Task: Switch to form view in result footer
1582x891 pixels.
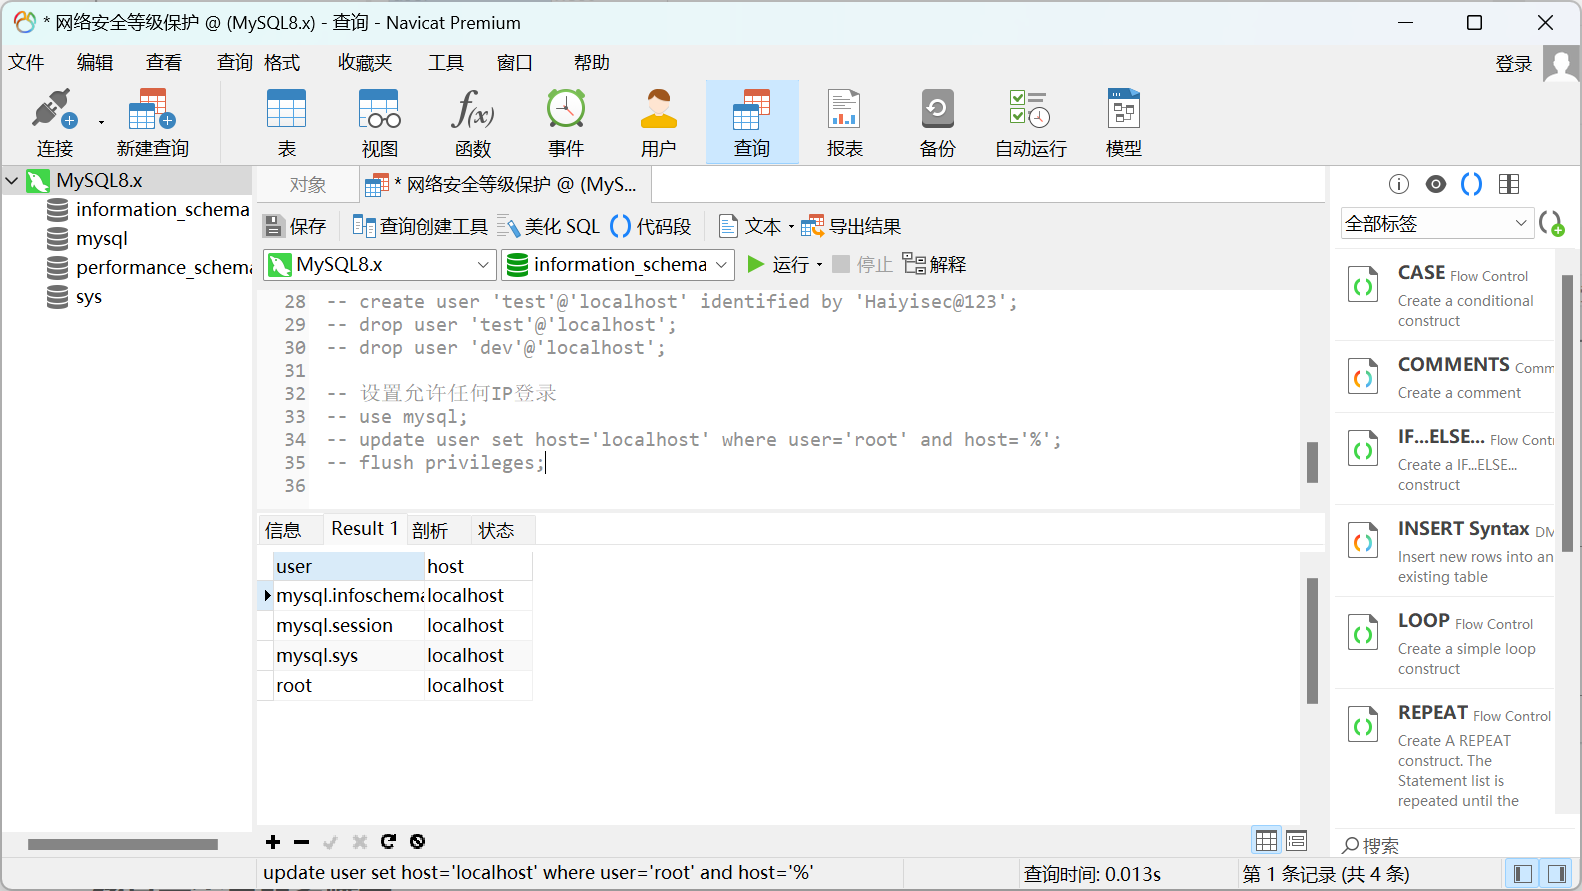Action: click(1296, 840)
